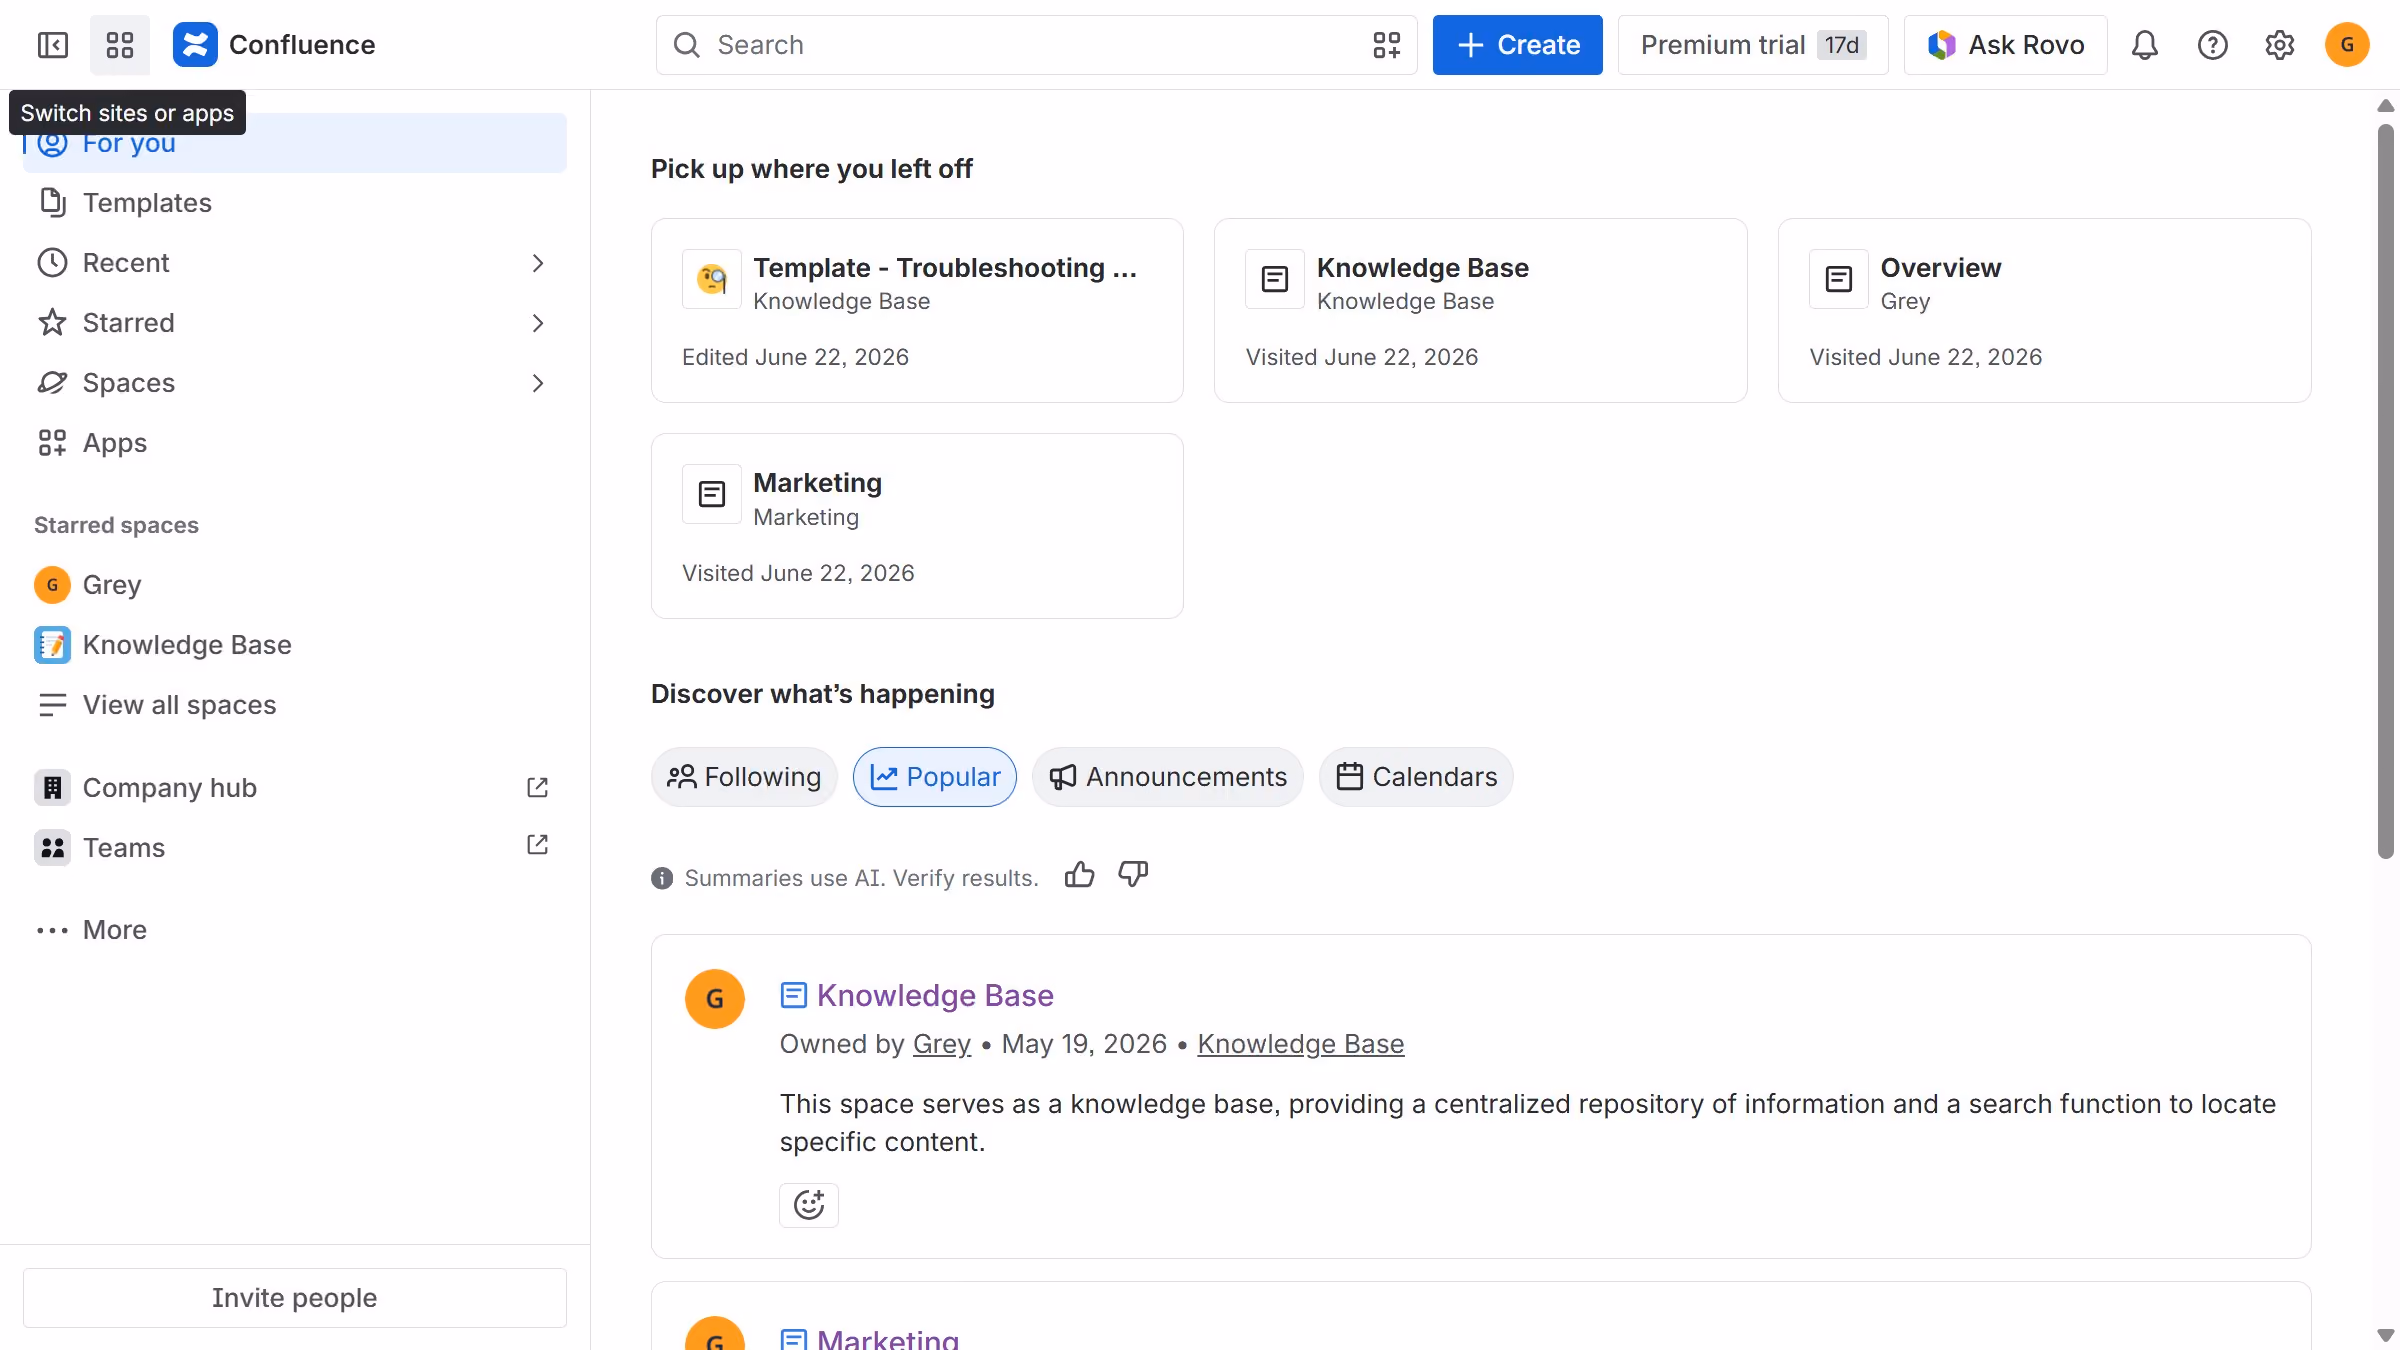The image size is (2400, 1350).
Task: Click the Ask Rovo button
Action: coord(2005,45)
